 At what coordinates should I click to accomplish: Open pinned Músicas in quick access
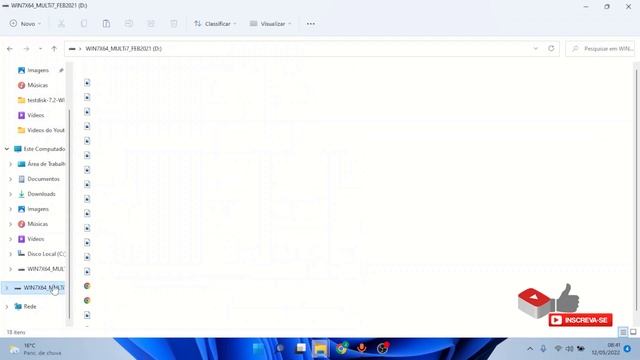pos(38,85)
